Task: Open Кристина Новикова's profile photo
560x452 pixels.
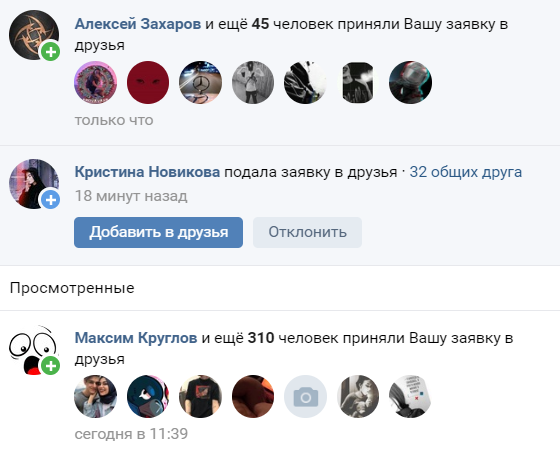Action: pyautogui.click(x=34, y=184)
